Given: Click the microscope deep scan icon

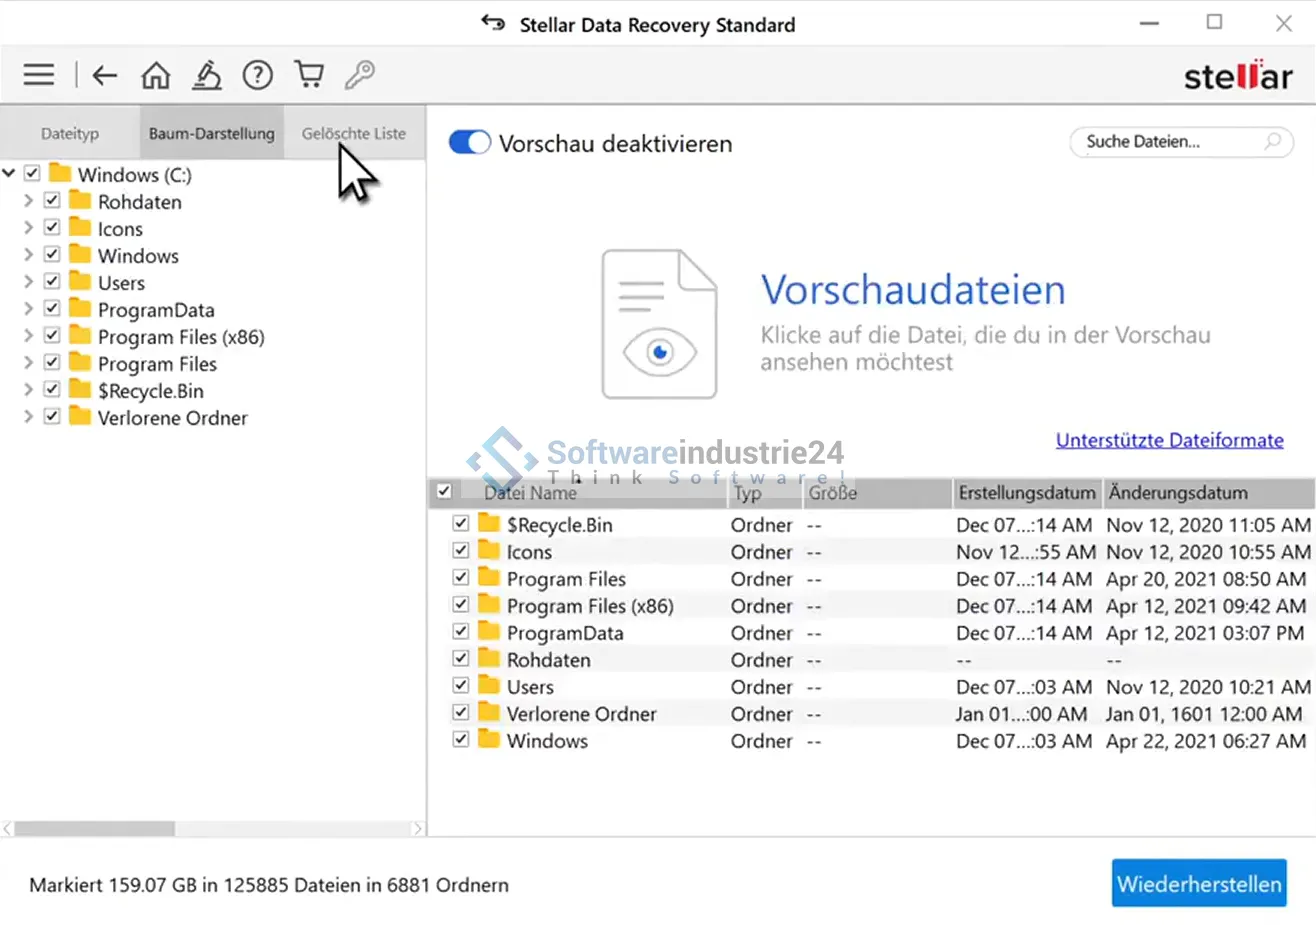Looking at the screenshot, I should (x=207, y=75).
